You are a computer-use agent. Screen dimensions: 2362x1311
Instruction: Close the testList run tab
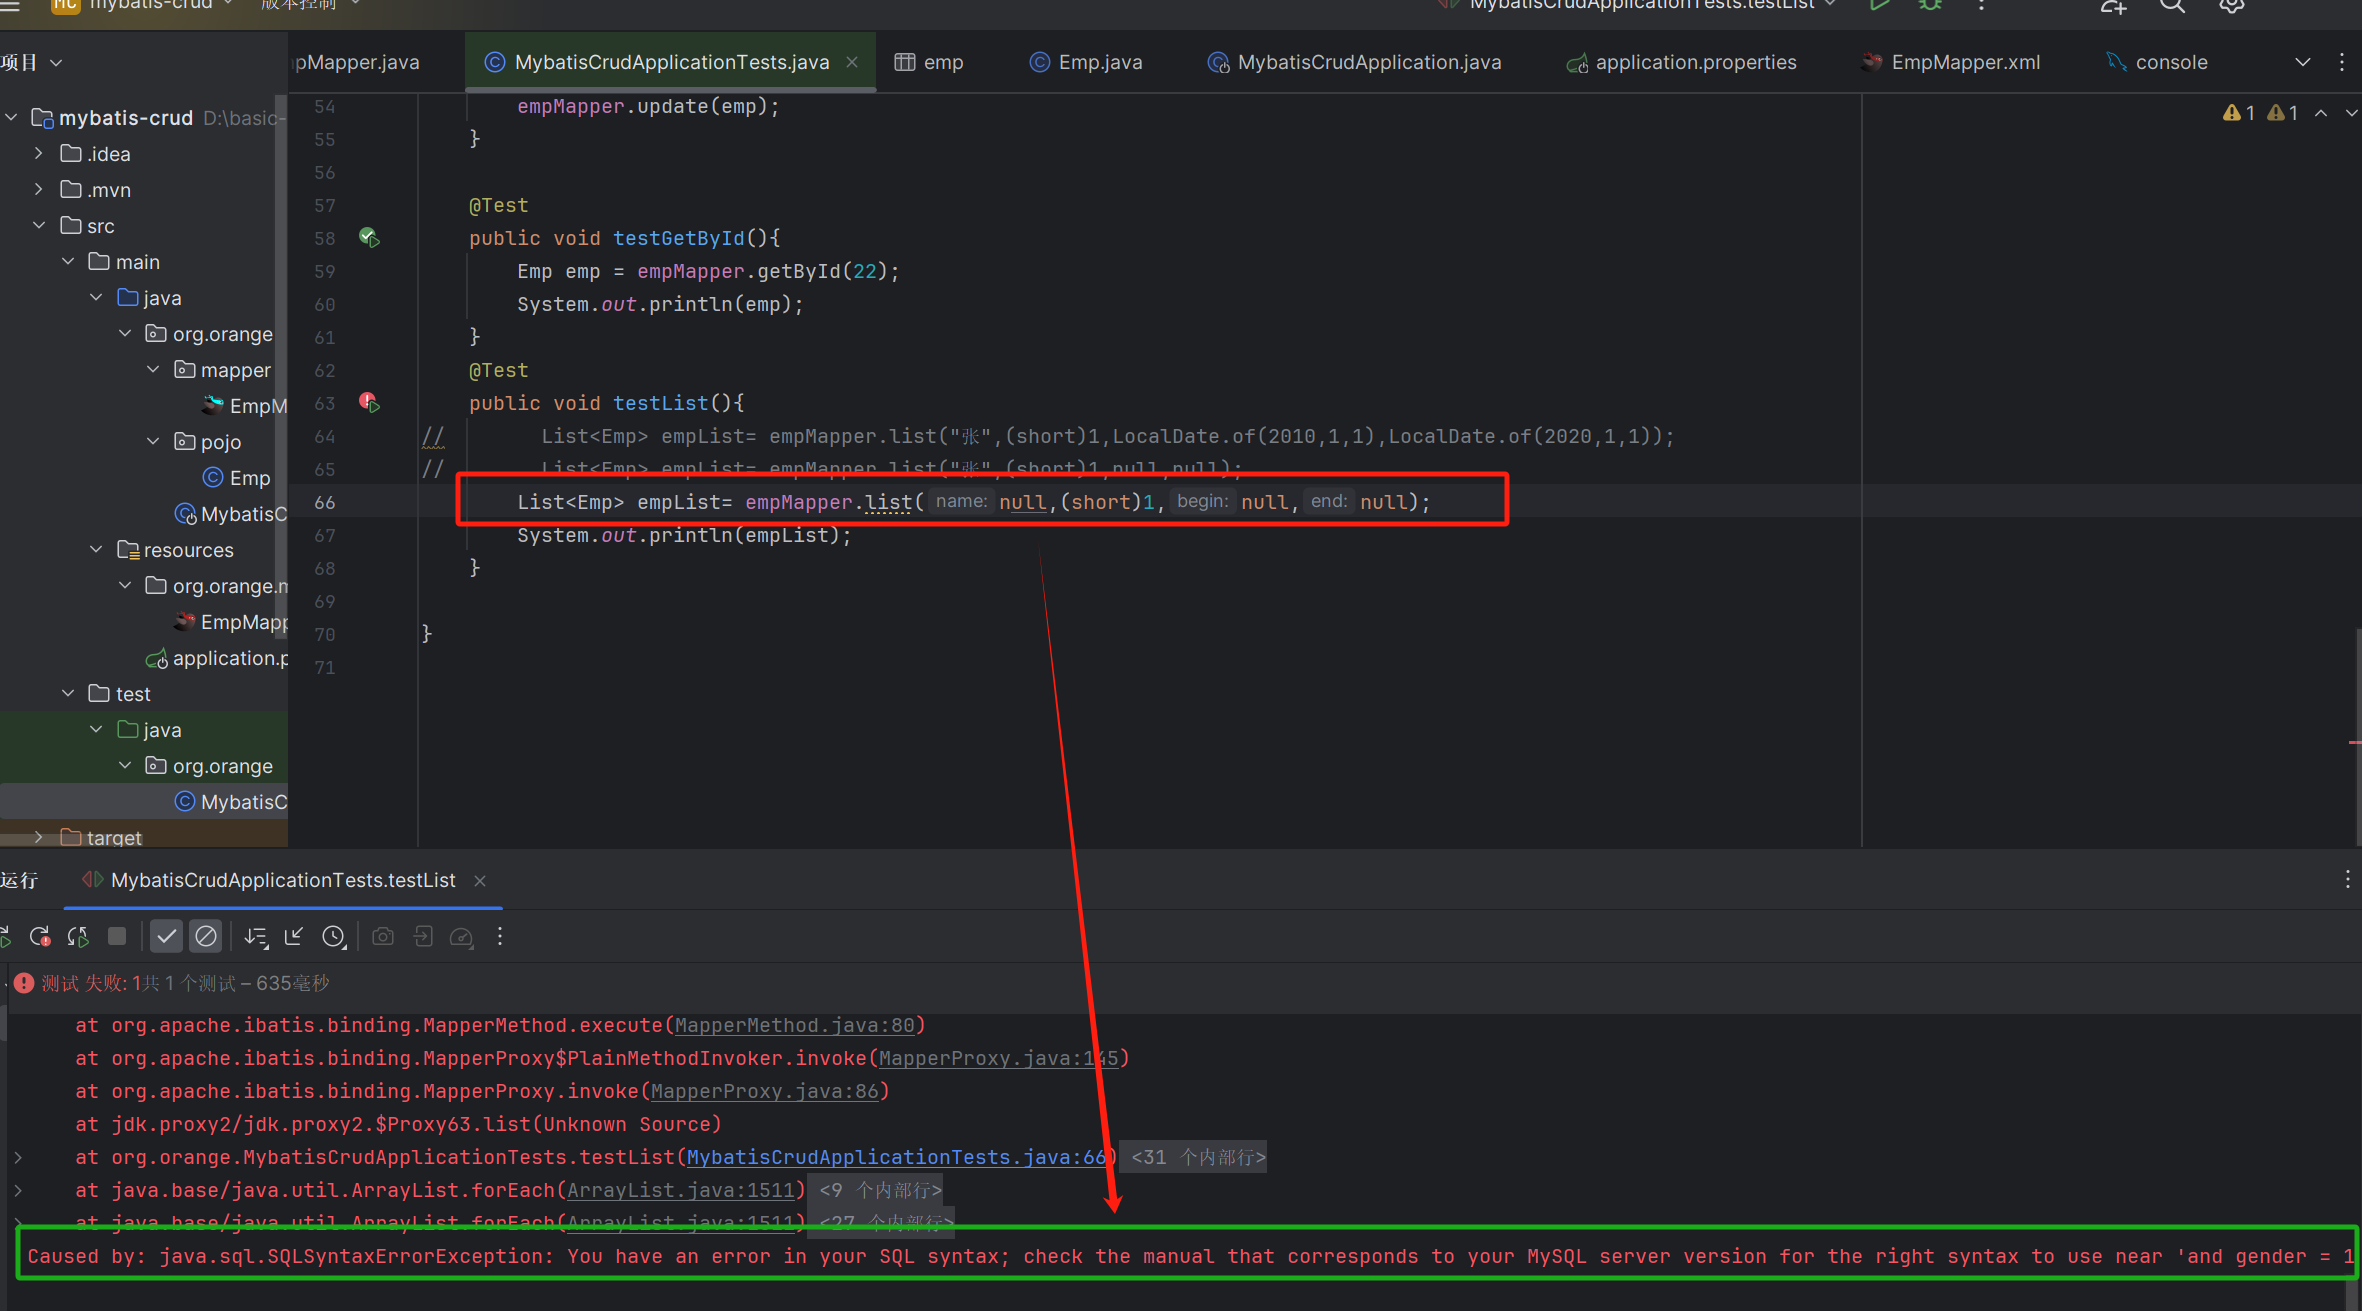tap(480, 881)
